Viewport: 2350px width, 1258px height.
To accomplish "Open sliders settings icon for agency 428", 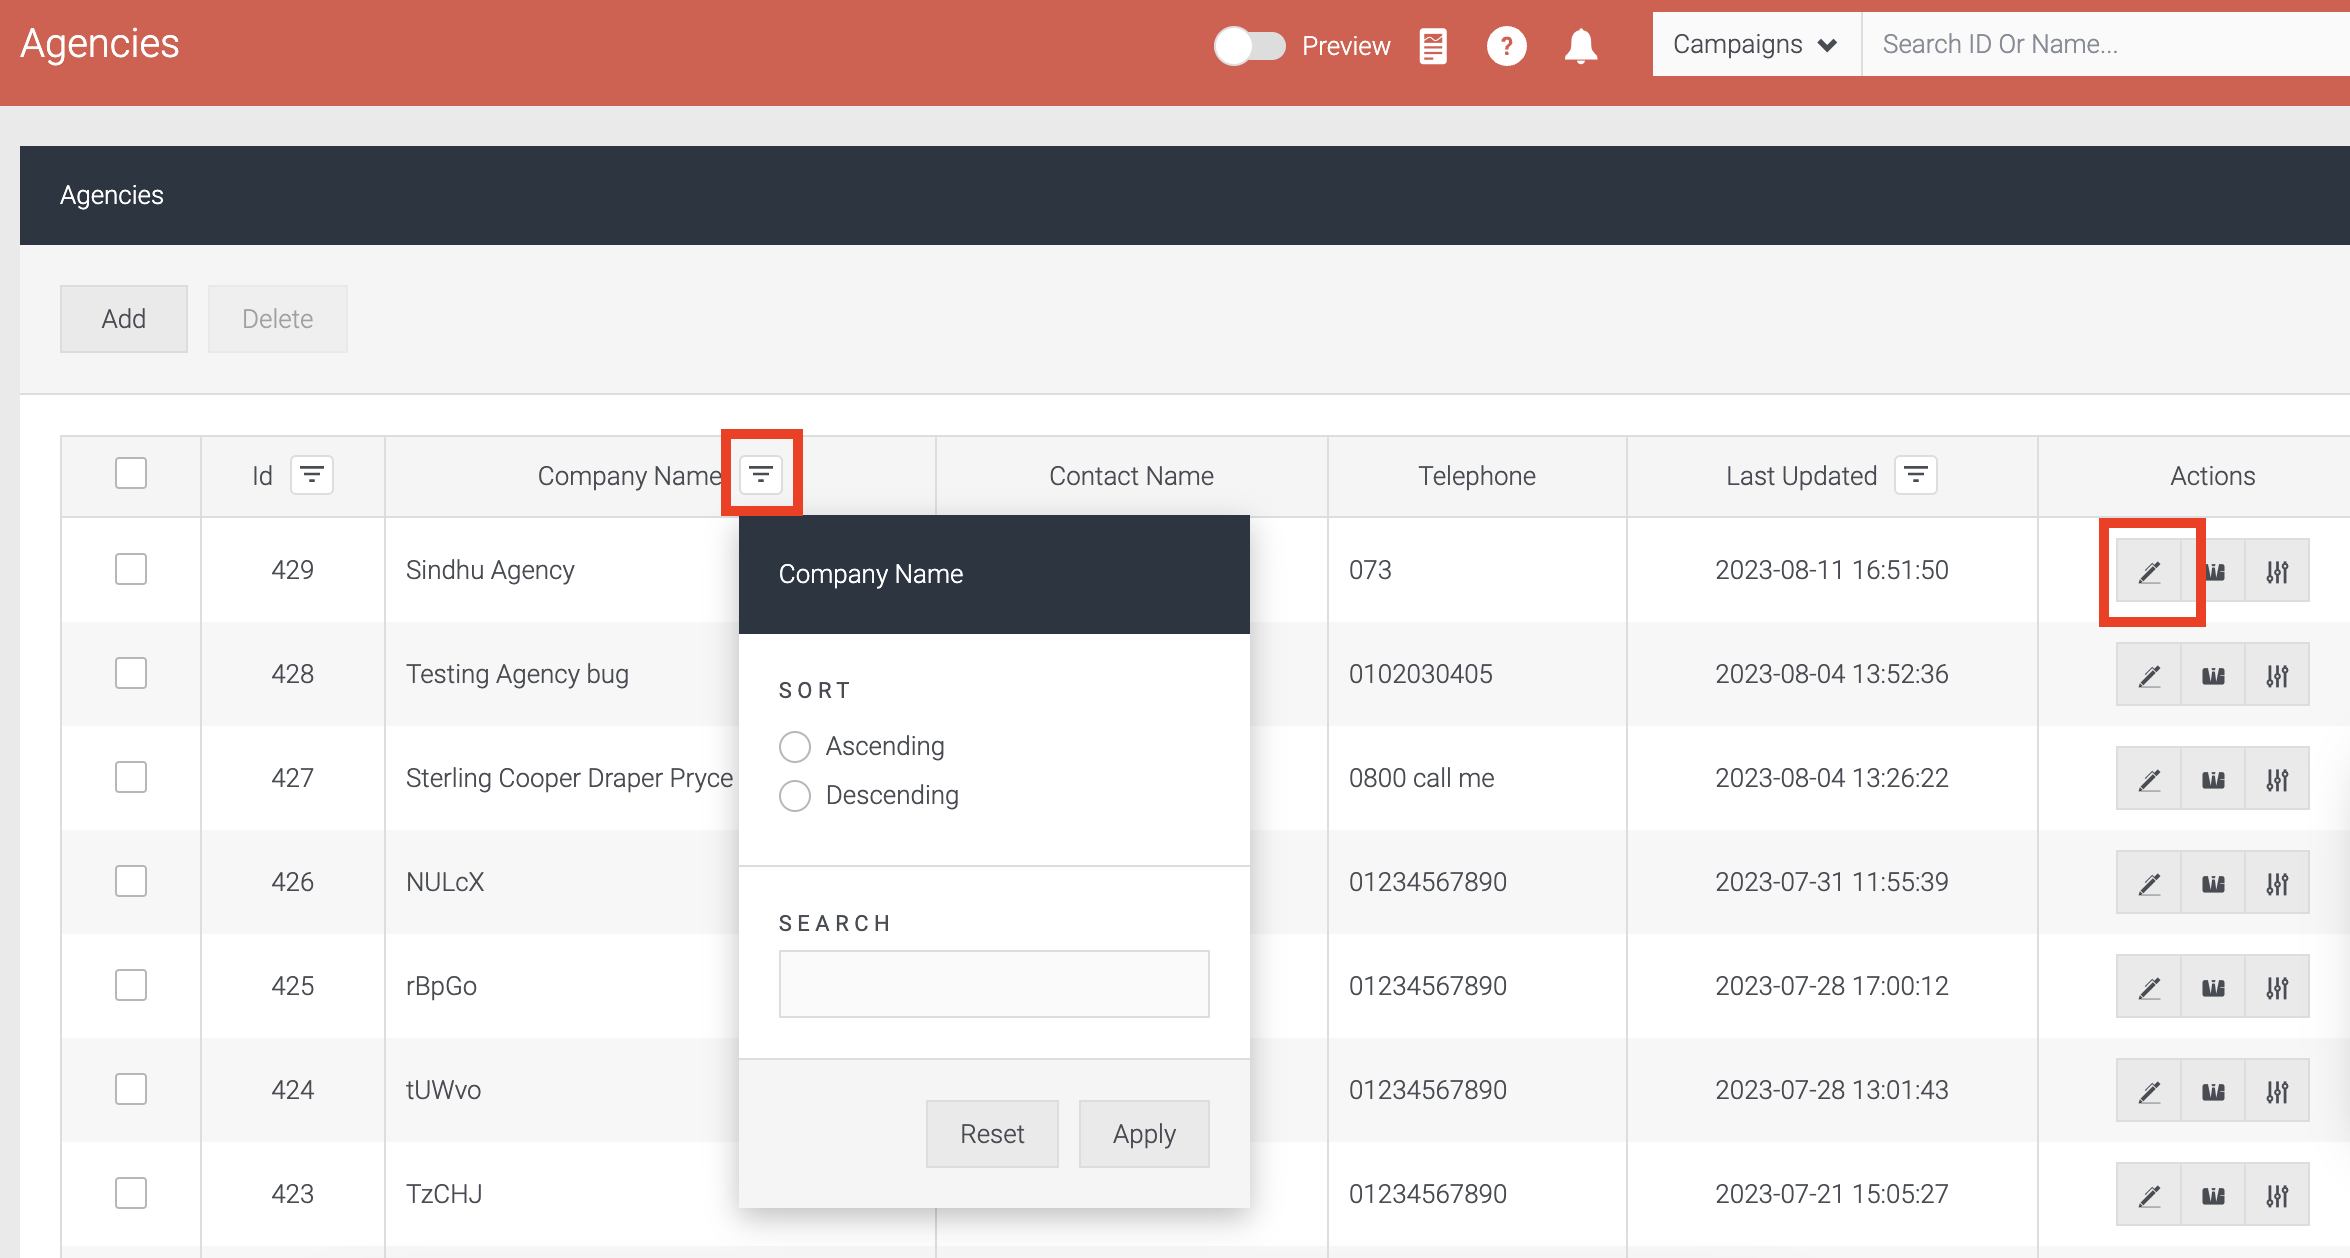I will (x=2277, y=675).
